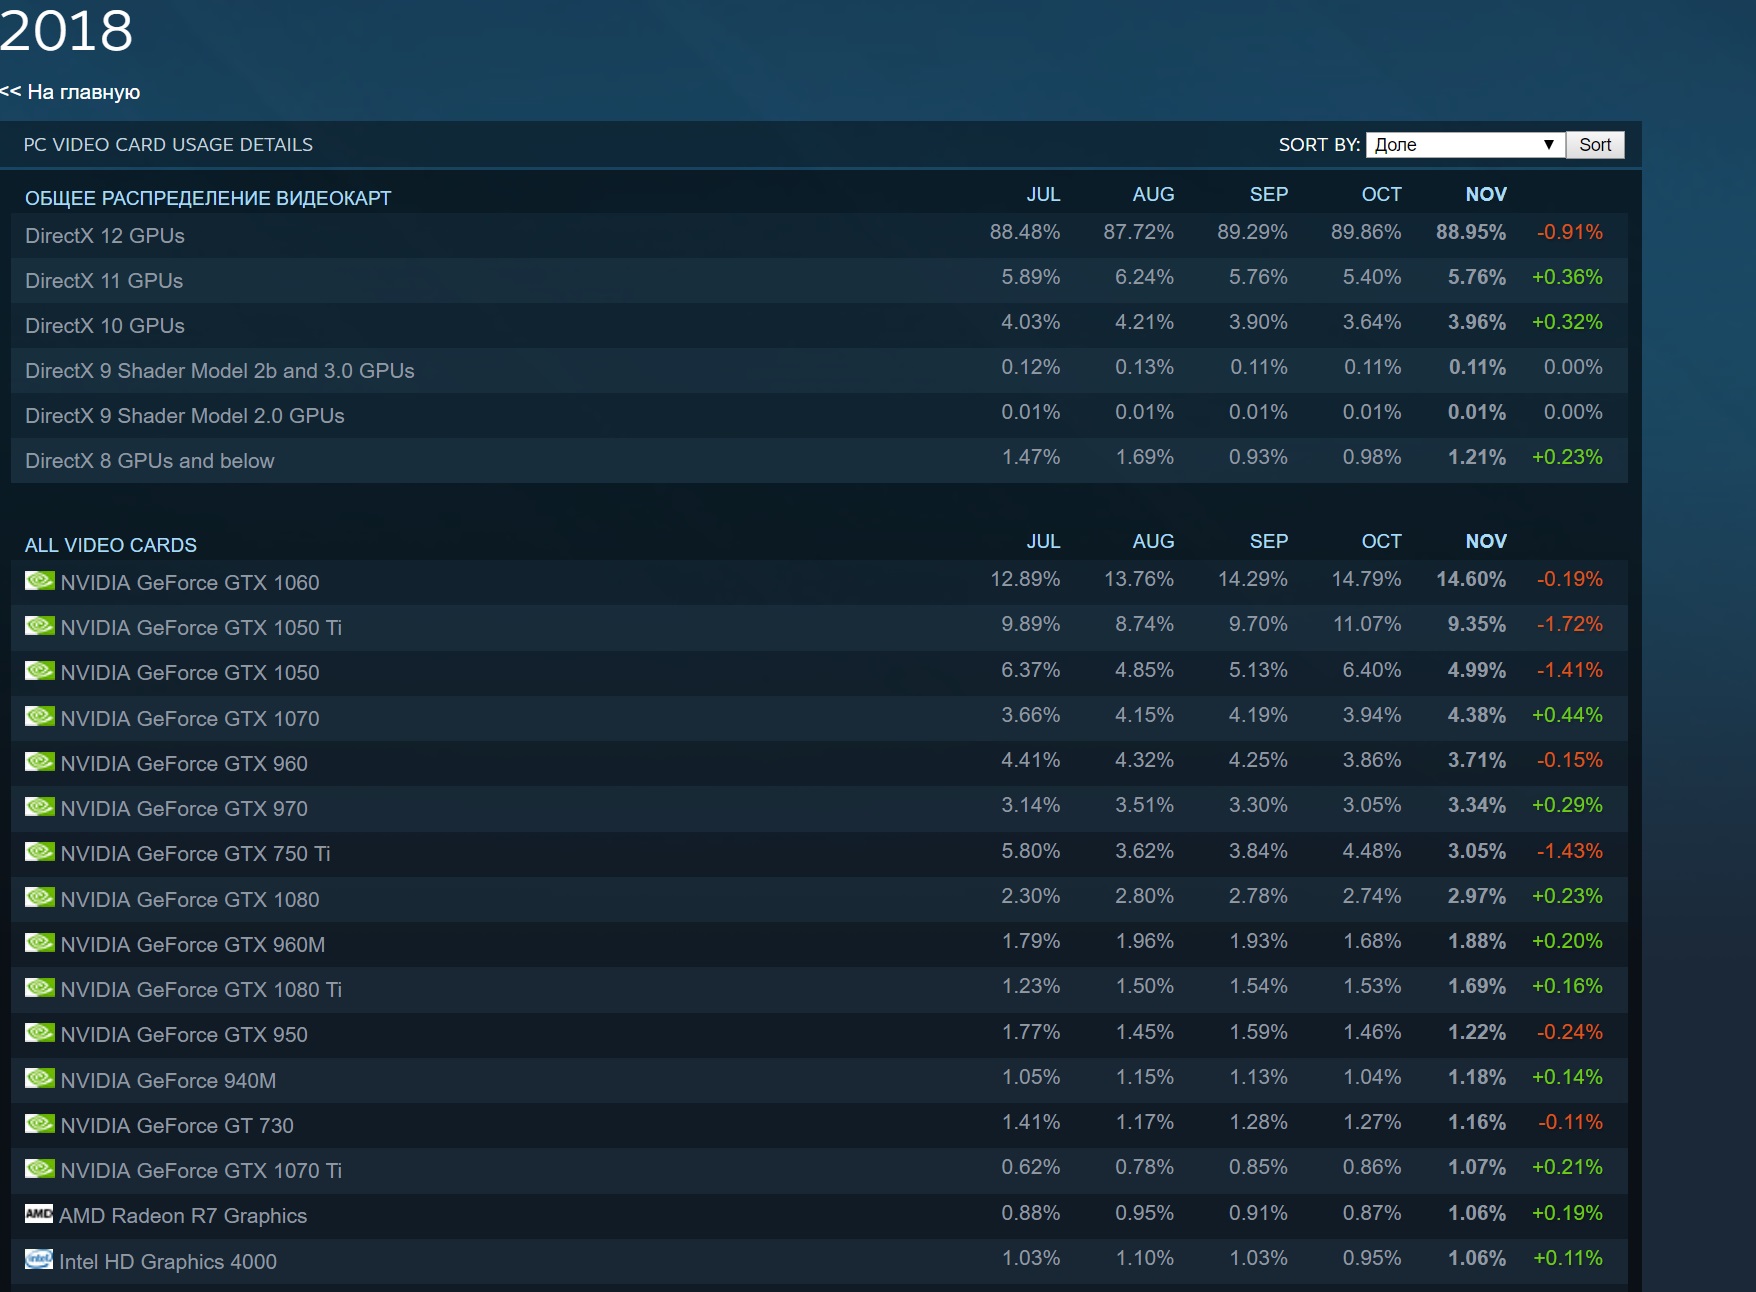The width and height of the screenshot is (1756, 1292).
Task: Click the 14.60% NOV value for GTX 1060
Action: point(1471,579)
